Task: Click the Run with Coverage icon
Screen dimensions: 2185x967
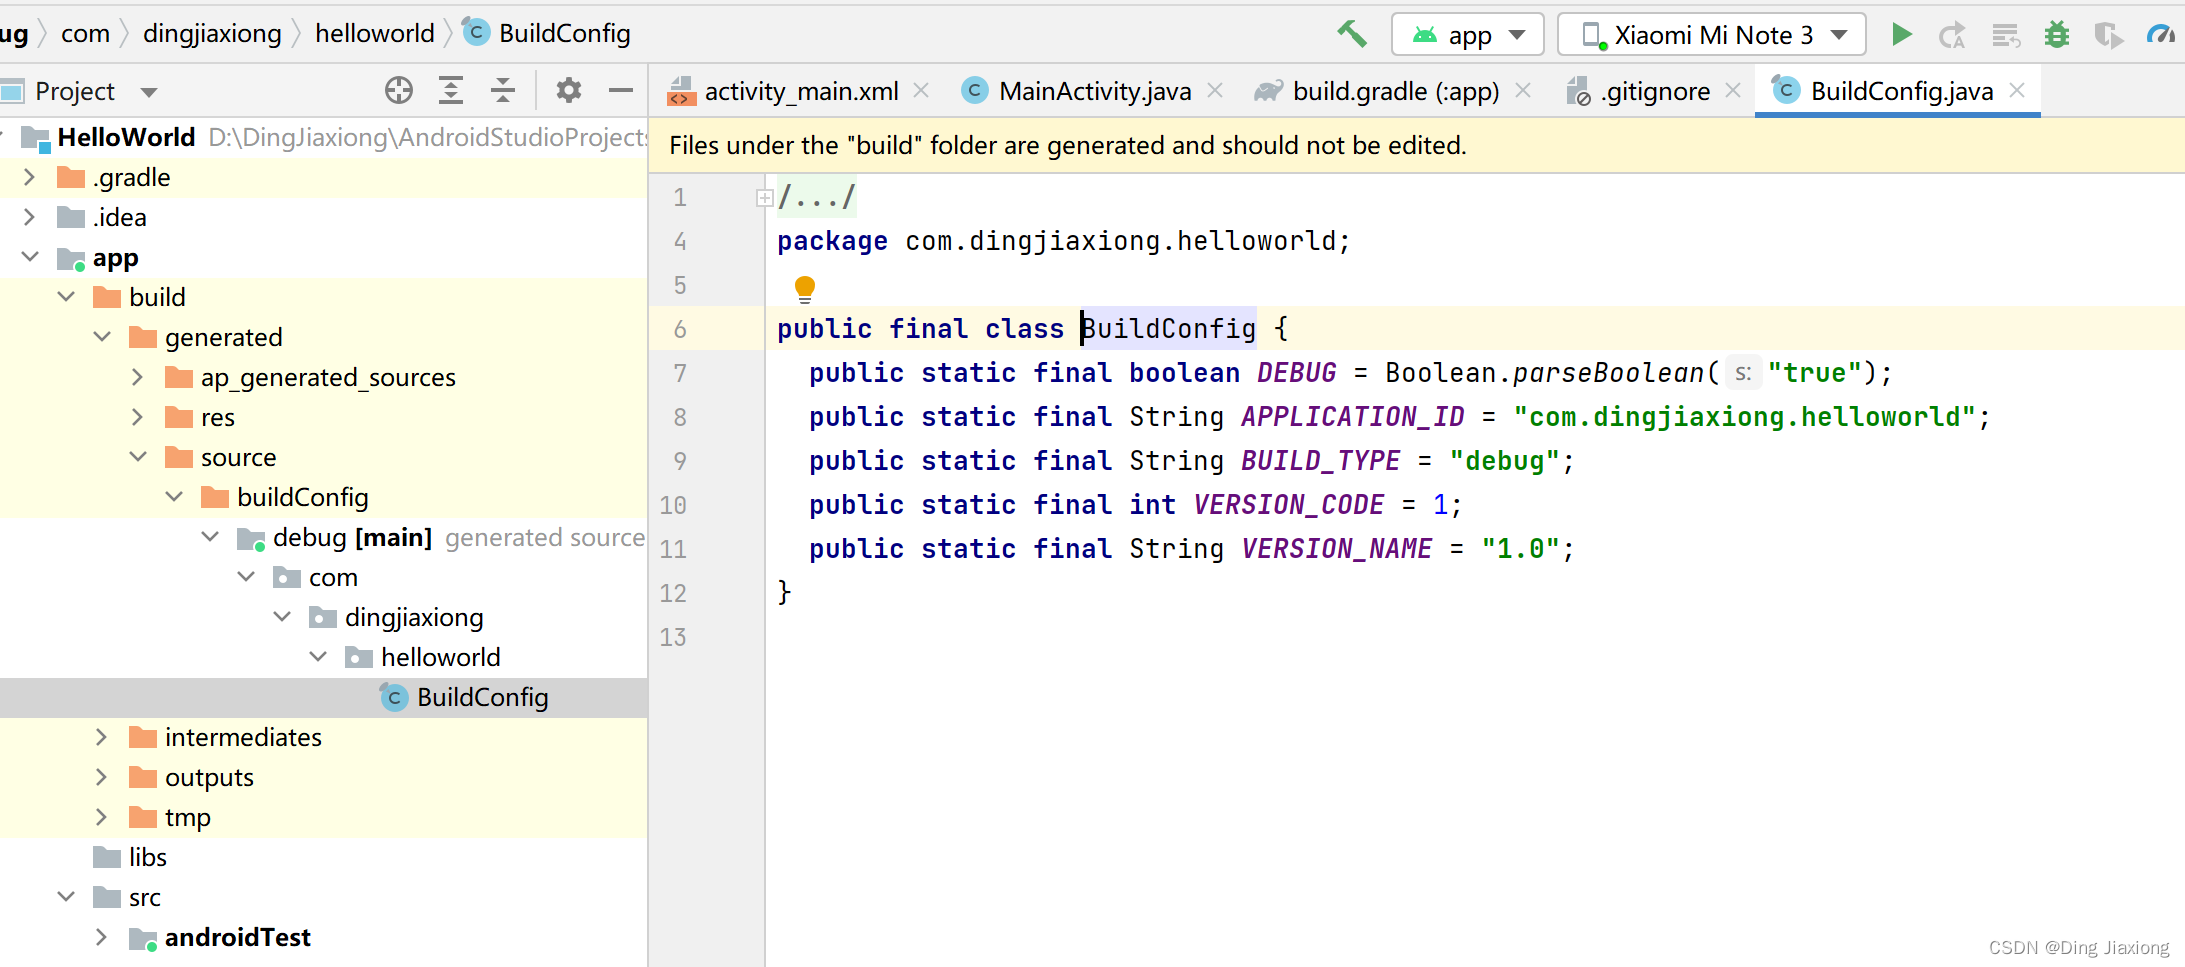Action: point(2108,36)
